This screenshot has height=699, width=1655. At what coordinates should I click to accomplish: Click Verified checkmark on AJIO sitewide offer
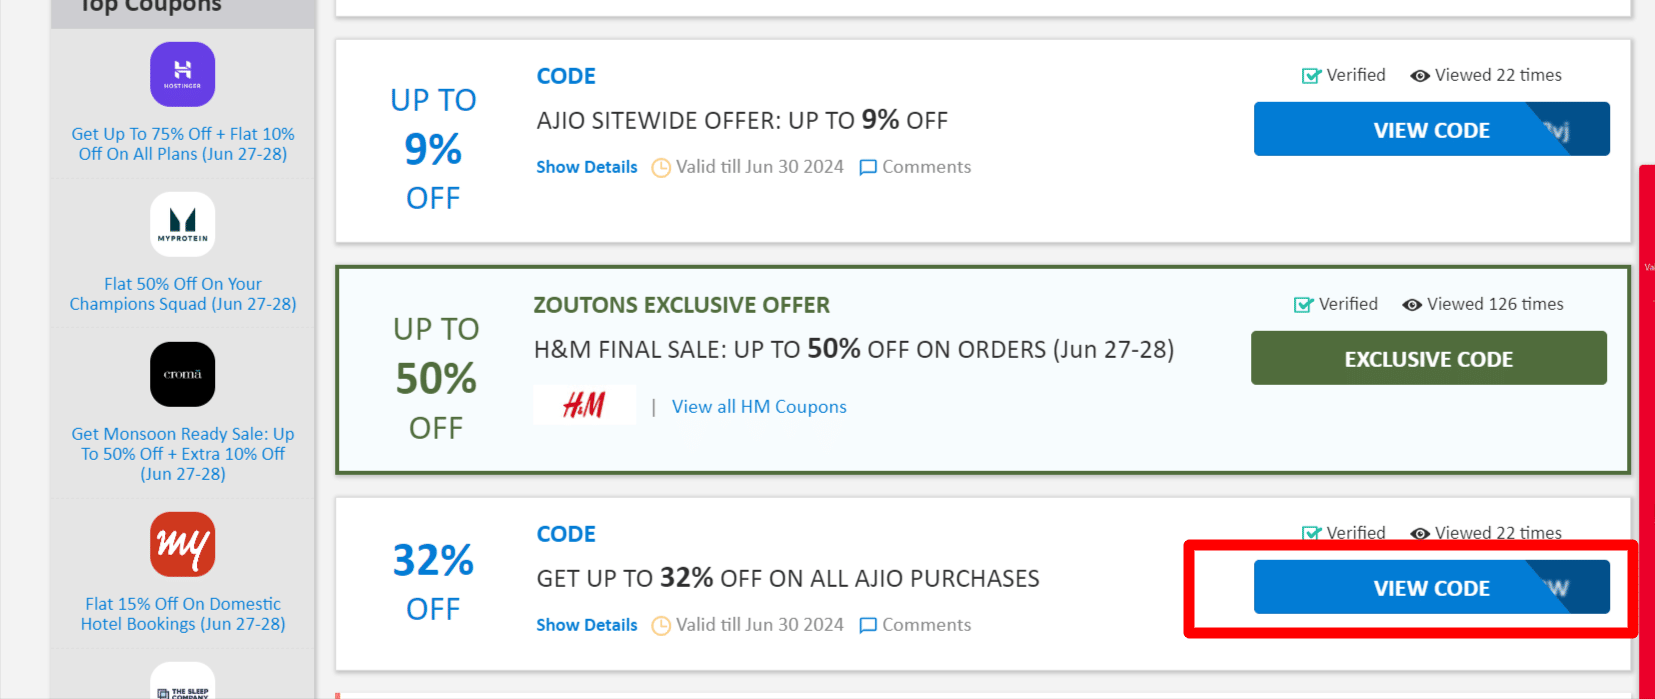tap(1311, 76)
